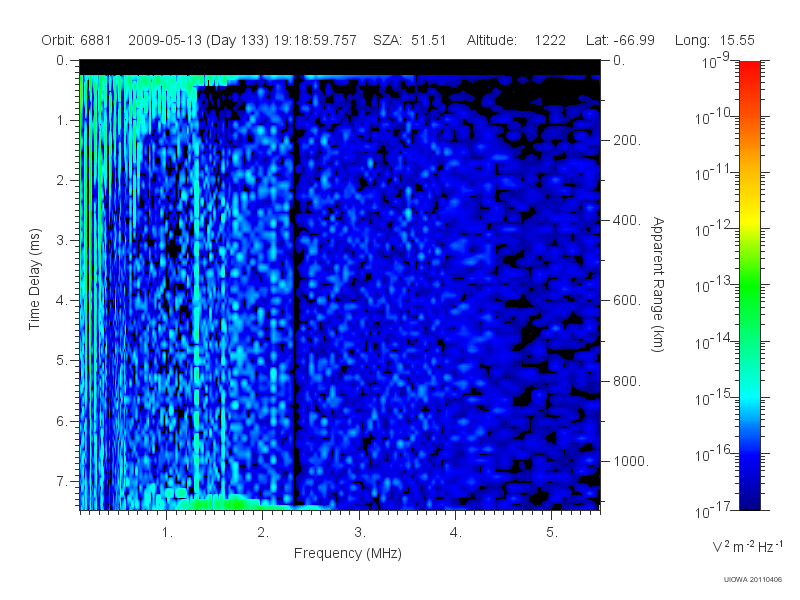Viewport: 800px width, 600px height.
Task: Click the 3. tick label on frequency axis
Action: pos(359,532)
